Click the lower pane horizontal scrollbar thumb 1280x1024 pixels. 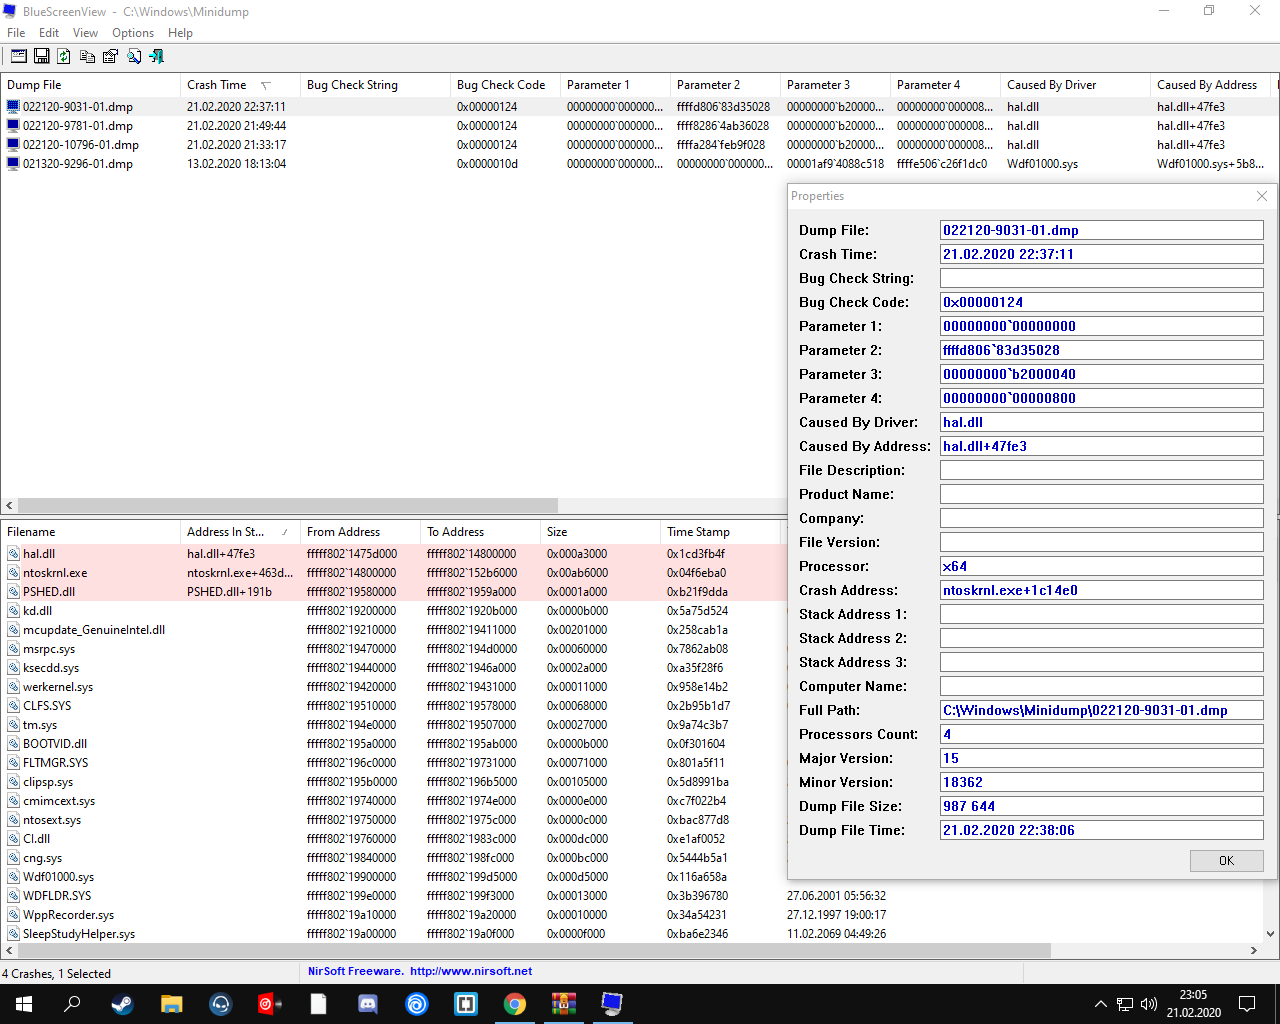[535, 950]
